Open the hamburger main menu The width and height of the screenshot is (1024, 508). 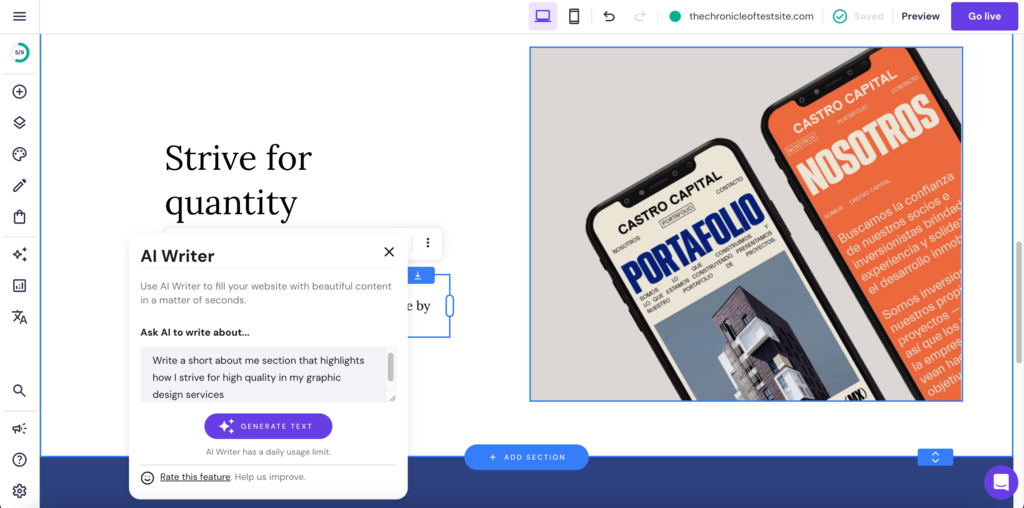19,16
